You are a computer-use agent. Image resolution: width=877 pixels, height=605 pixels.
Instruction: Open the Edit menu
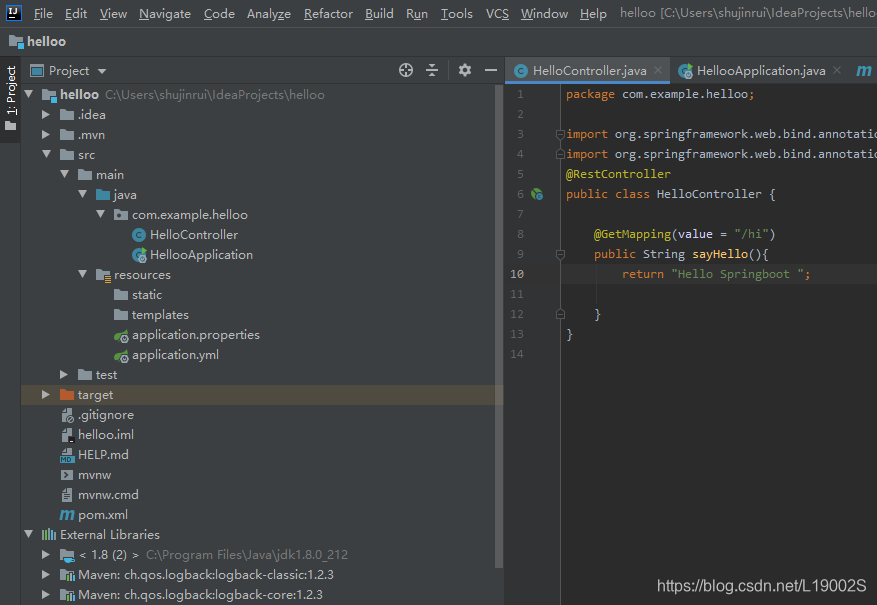(76, 13)
